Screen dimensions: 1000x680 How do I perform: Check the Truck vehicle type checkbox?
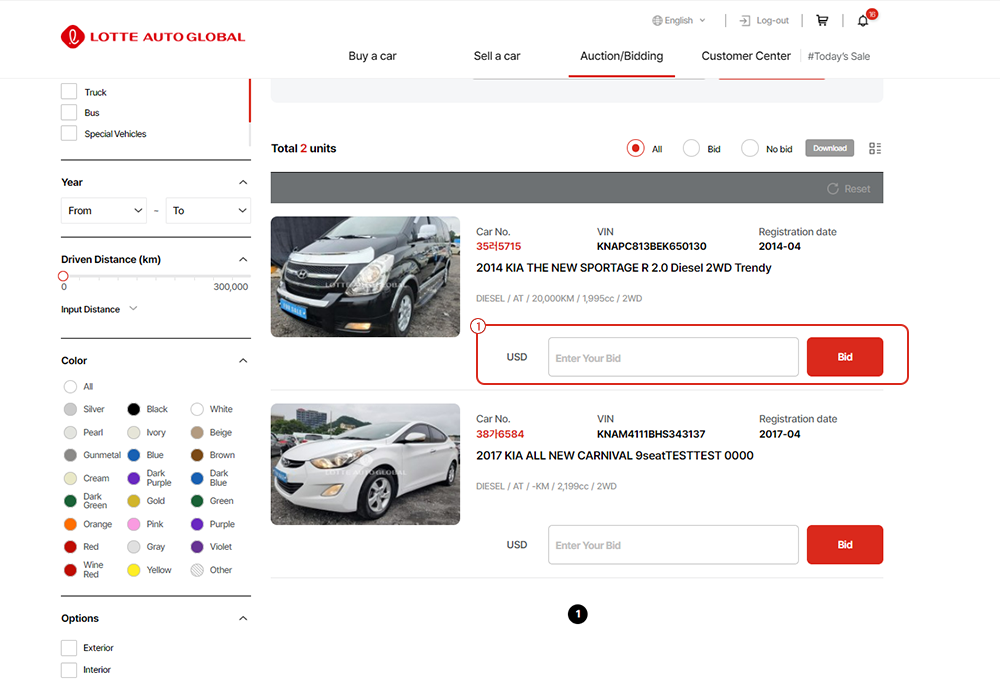(x=69, y=92)
